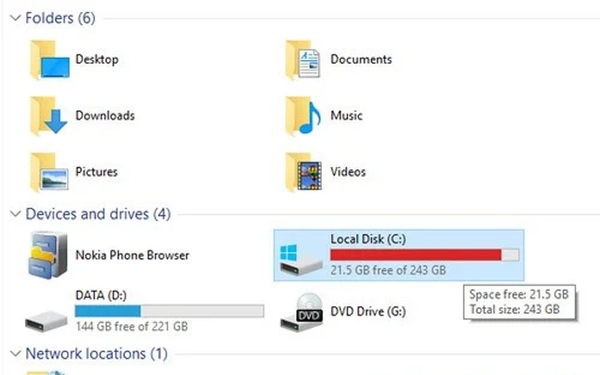Click the Nokia Phone Browser icon

click(47, 255)
